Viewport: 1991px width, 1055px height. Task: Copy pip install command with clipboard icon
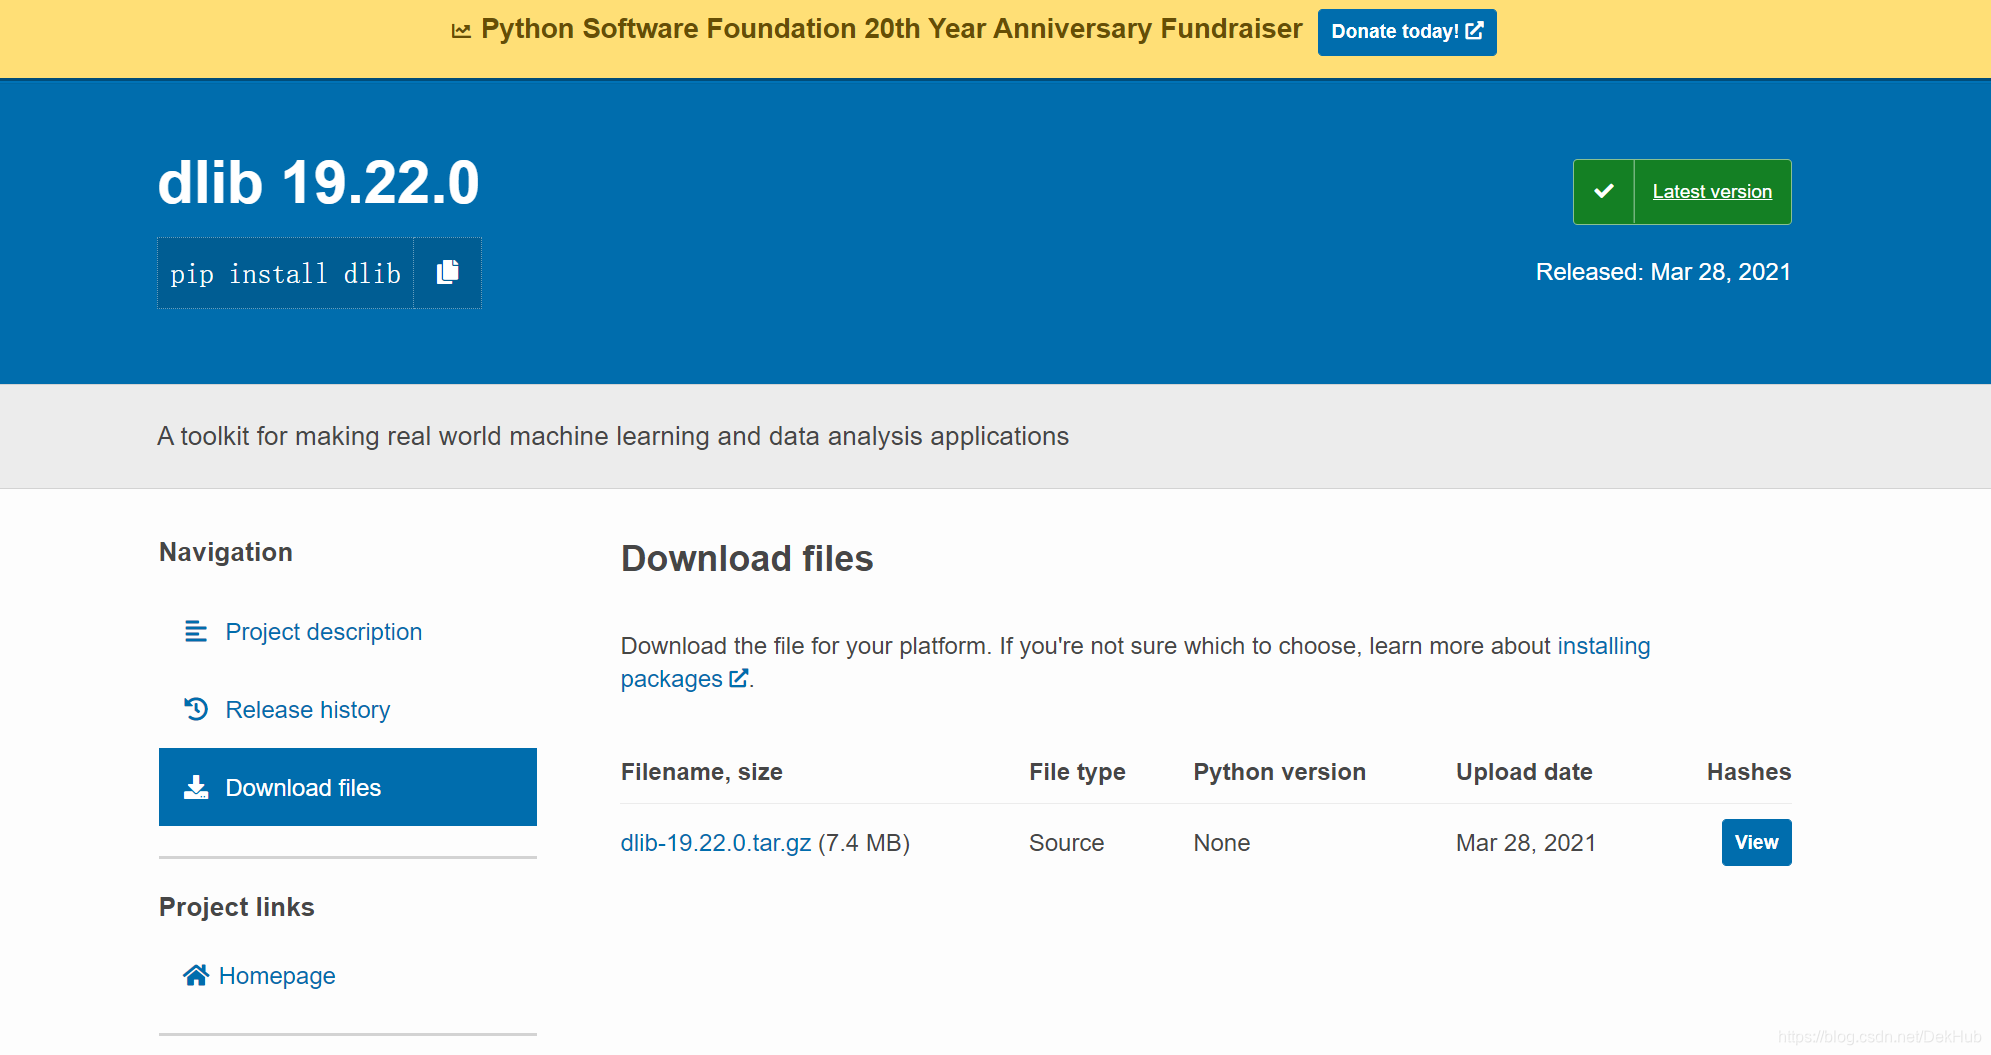tap(448, 273)
